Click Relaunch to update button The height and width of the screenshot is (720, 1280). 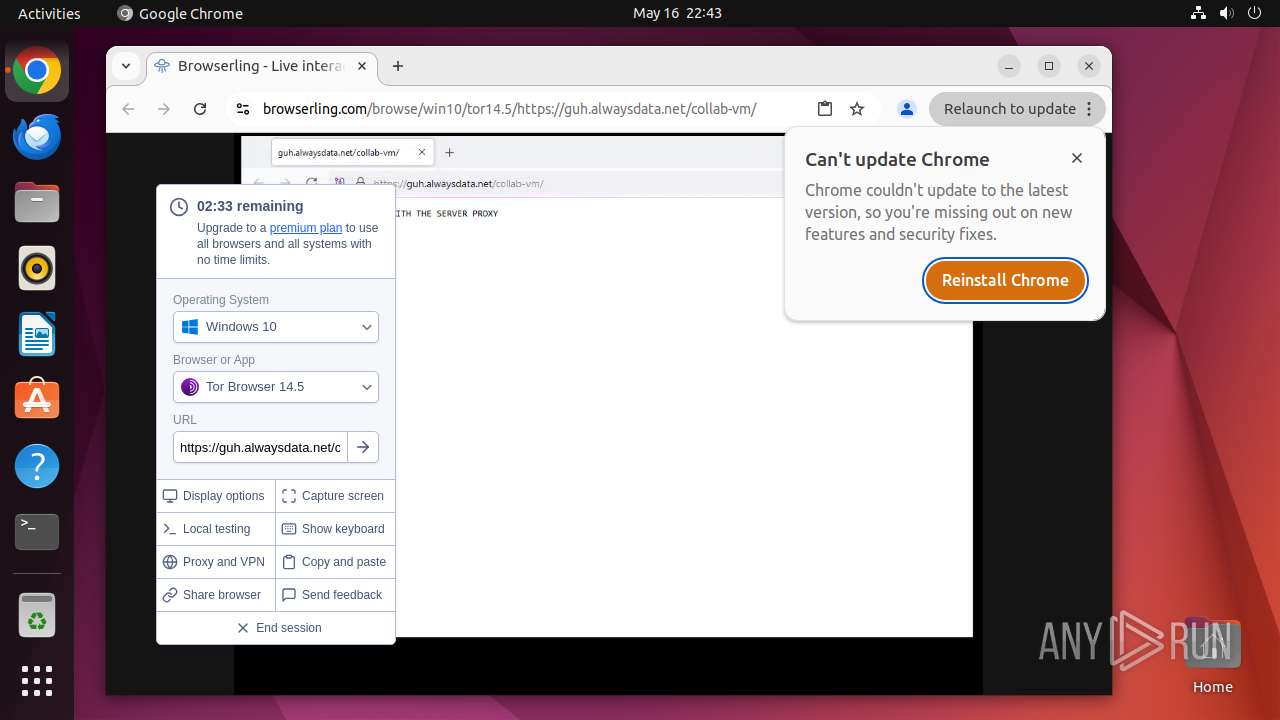(x=1017, y=109)
